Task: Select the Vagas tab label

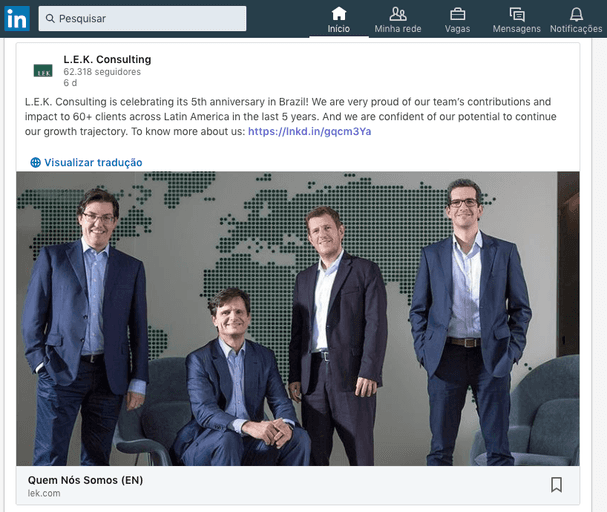Action: (457, 29)
